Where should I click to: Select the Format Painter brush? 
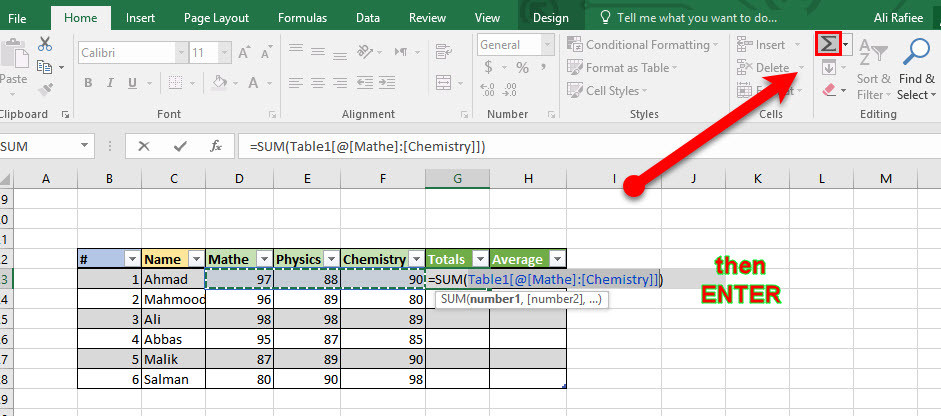(x=45, y=90)
